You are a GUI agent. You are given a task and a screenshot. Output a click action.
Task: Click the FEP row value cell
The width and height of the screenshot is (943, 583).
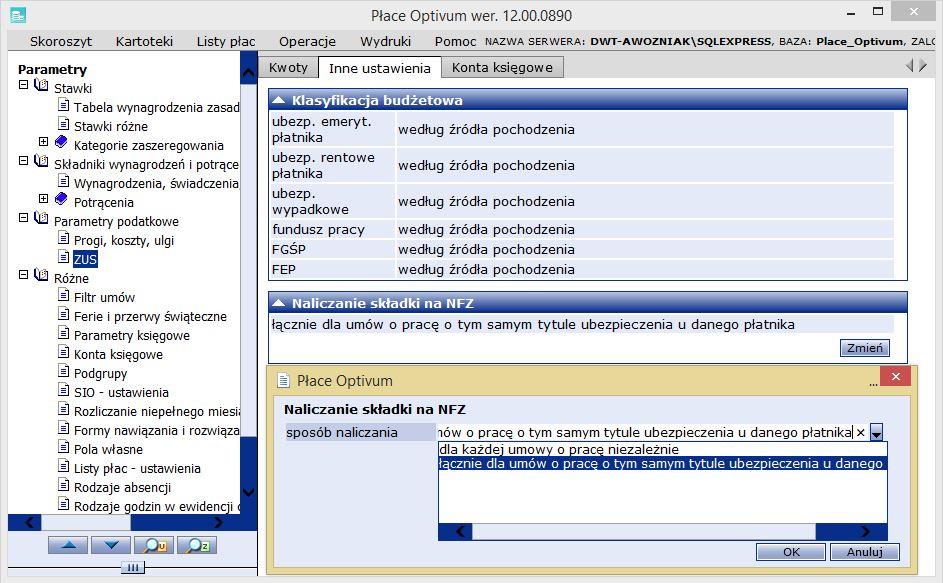(645, 270)
